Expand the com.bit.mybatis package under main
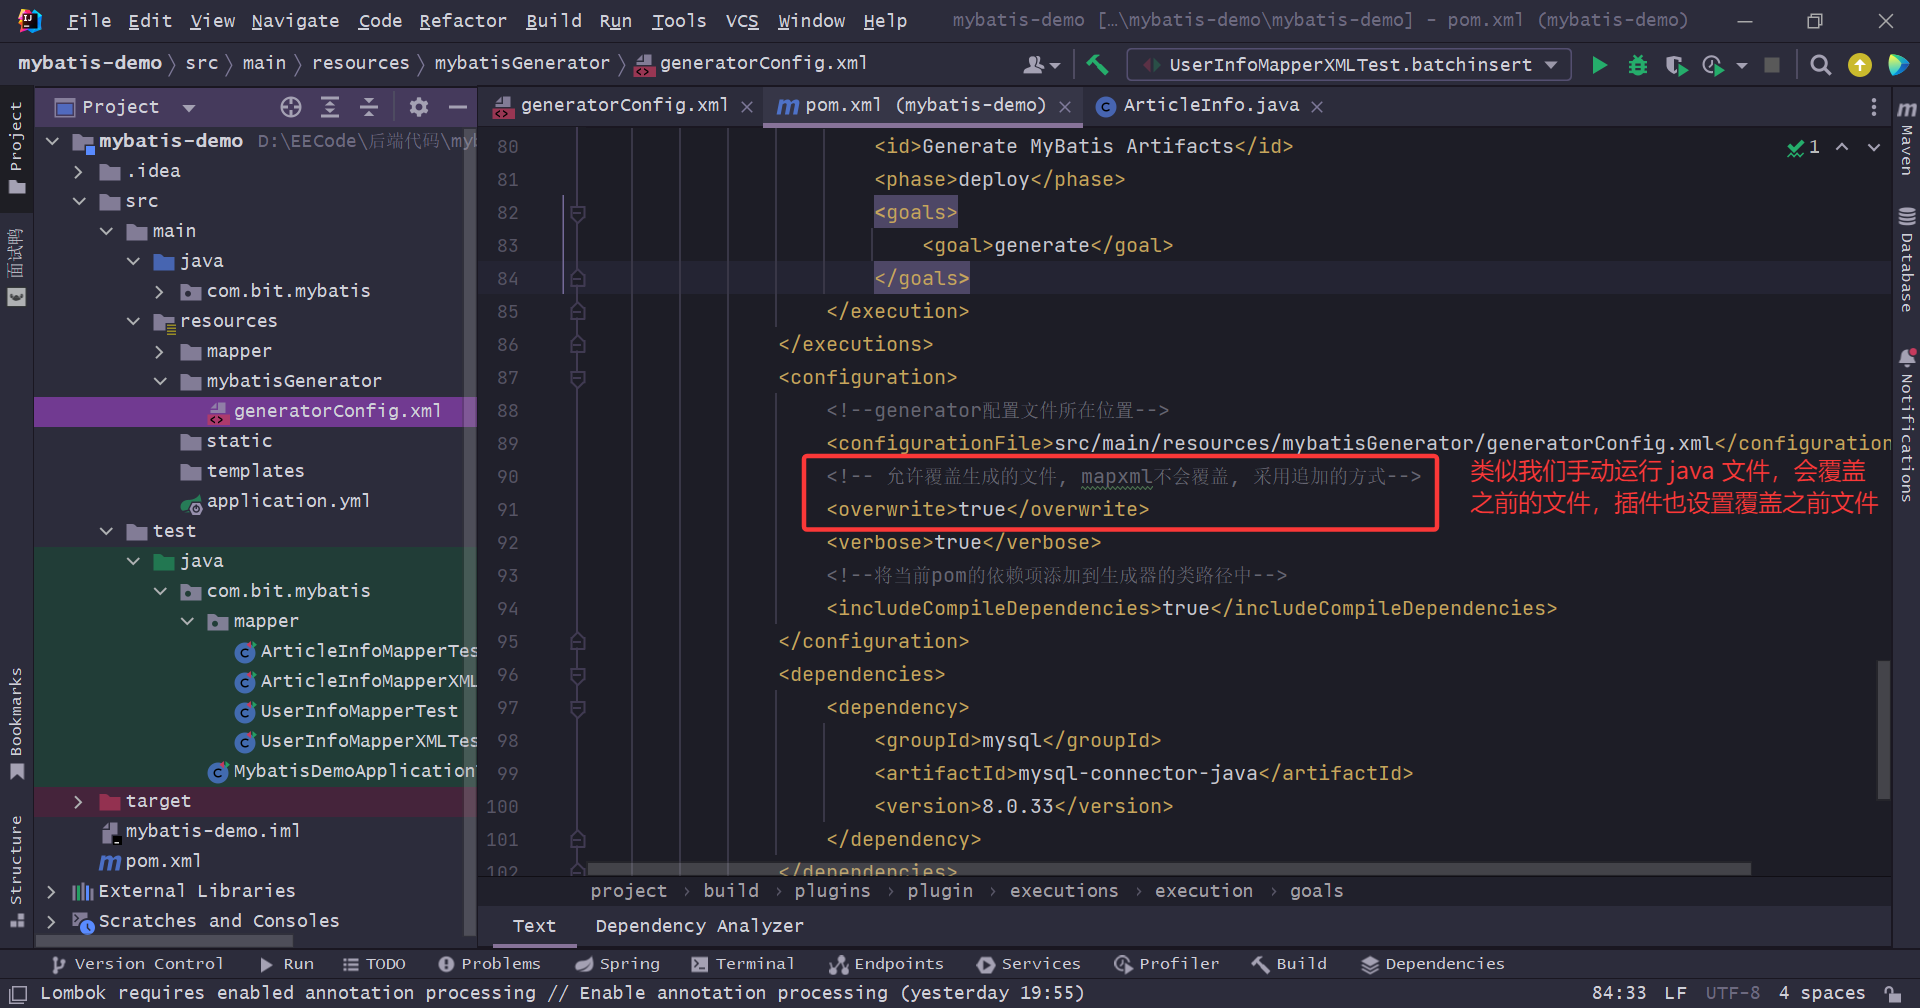 click(160, 291)
